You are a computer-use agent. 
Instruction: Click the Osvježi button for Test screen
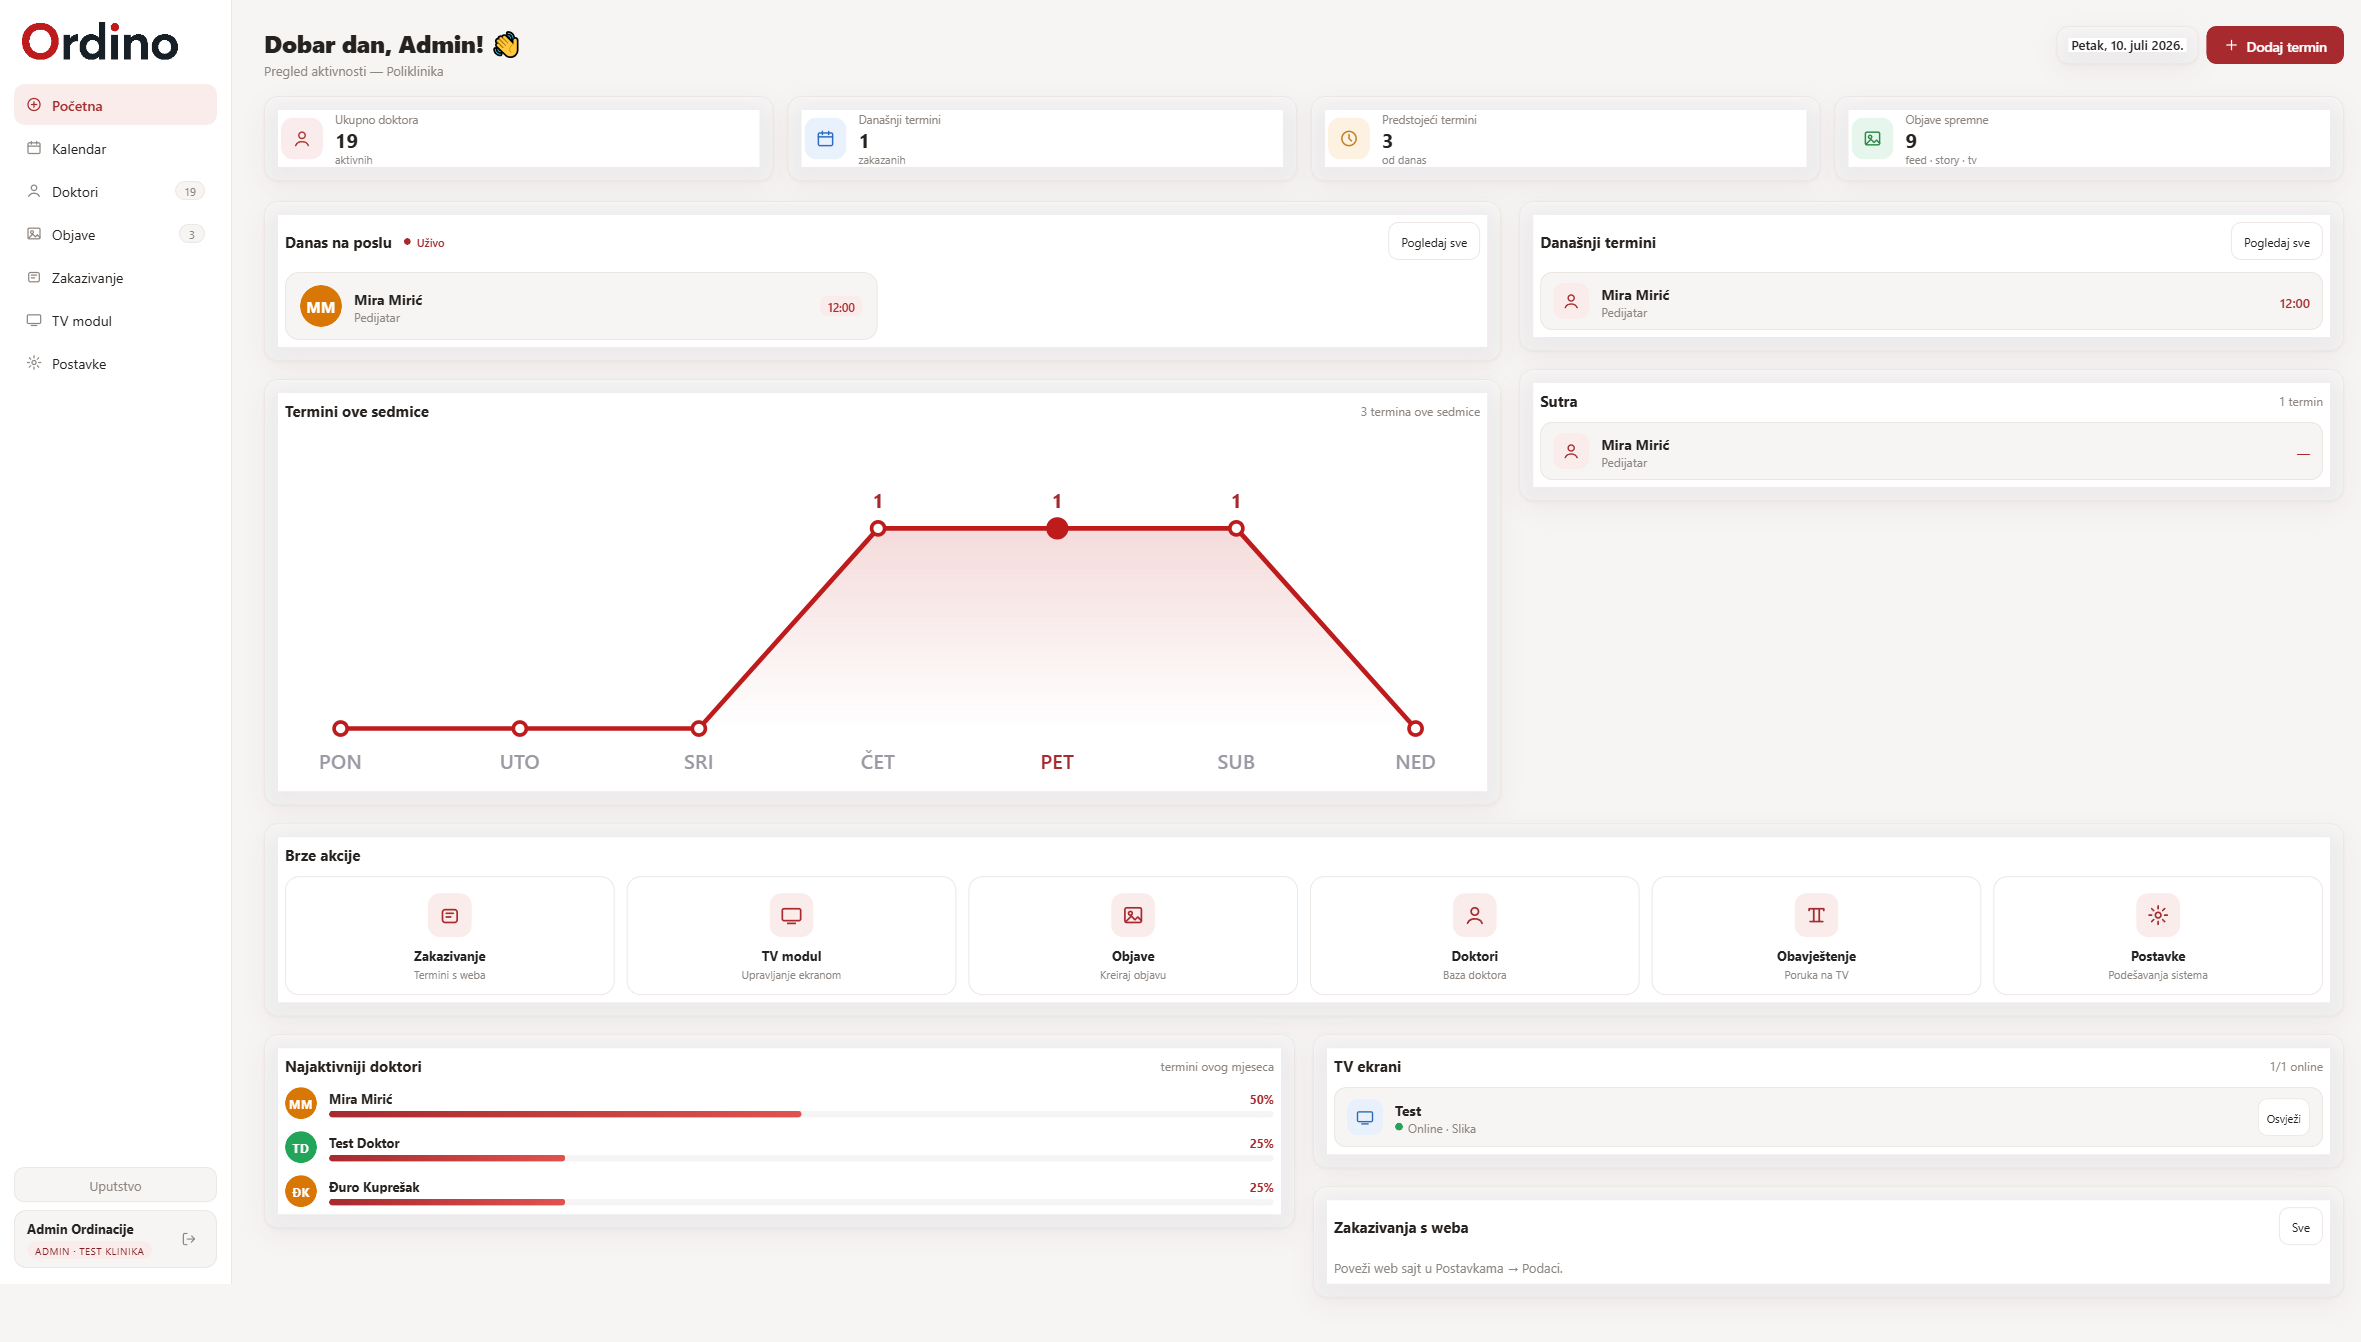[2284, 1118]
